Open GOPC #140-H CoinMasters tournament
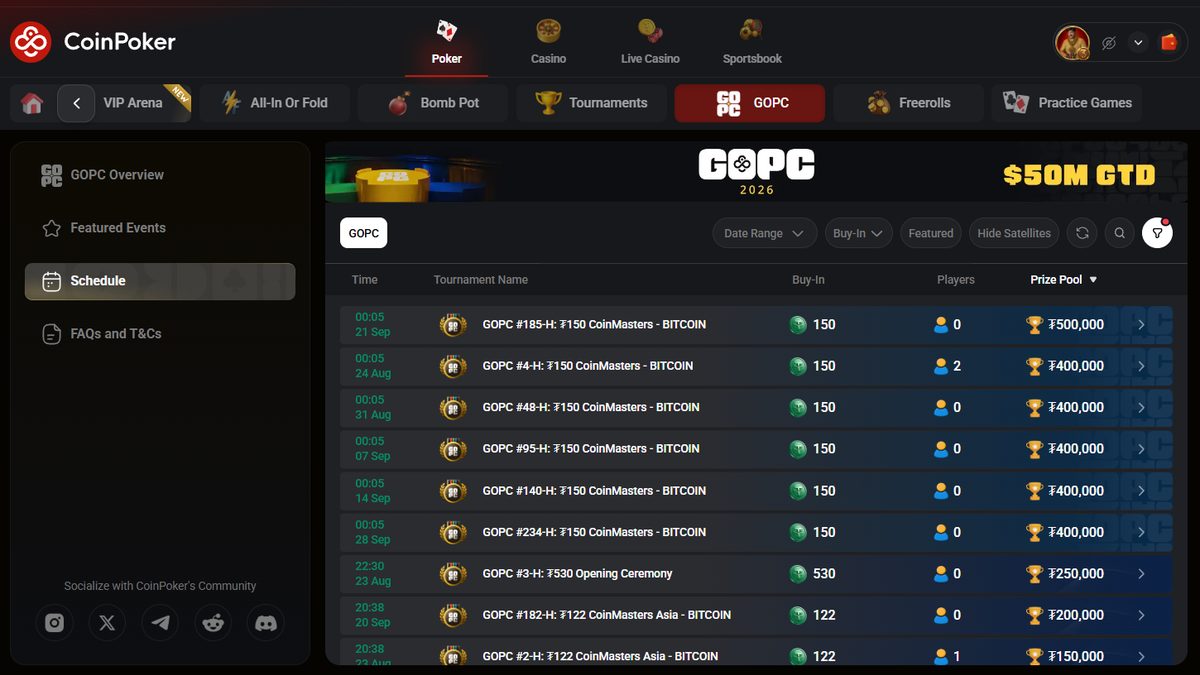This screenshot has height=675, width=1200. (x=756, y=491)
